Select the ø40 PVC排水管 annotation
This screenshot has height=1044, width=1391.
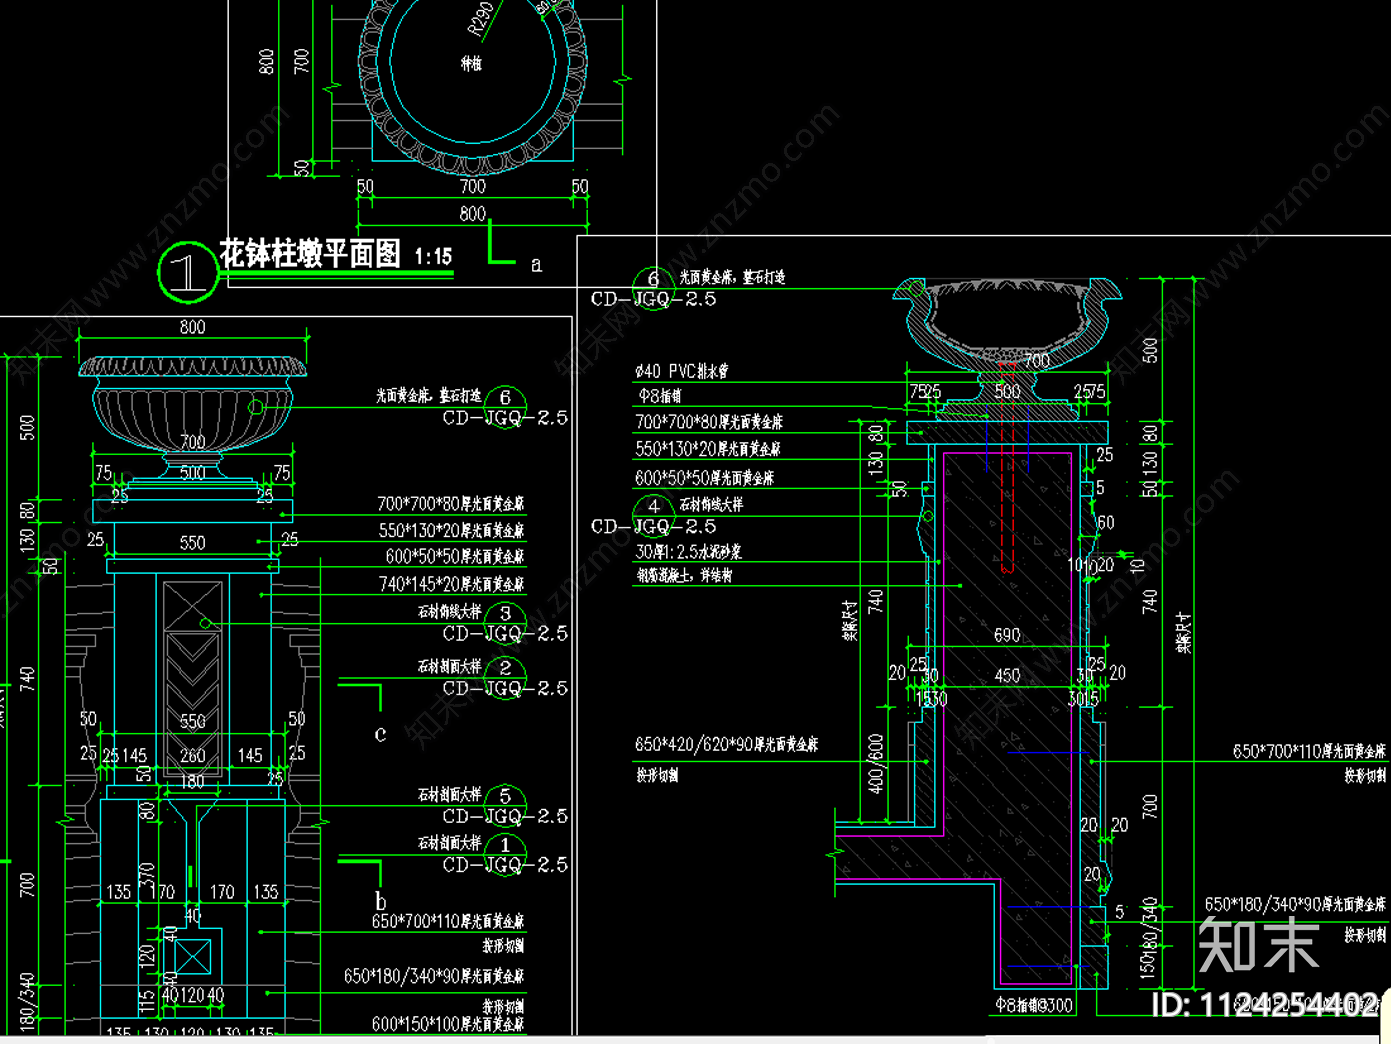point(682,371)
